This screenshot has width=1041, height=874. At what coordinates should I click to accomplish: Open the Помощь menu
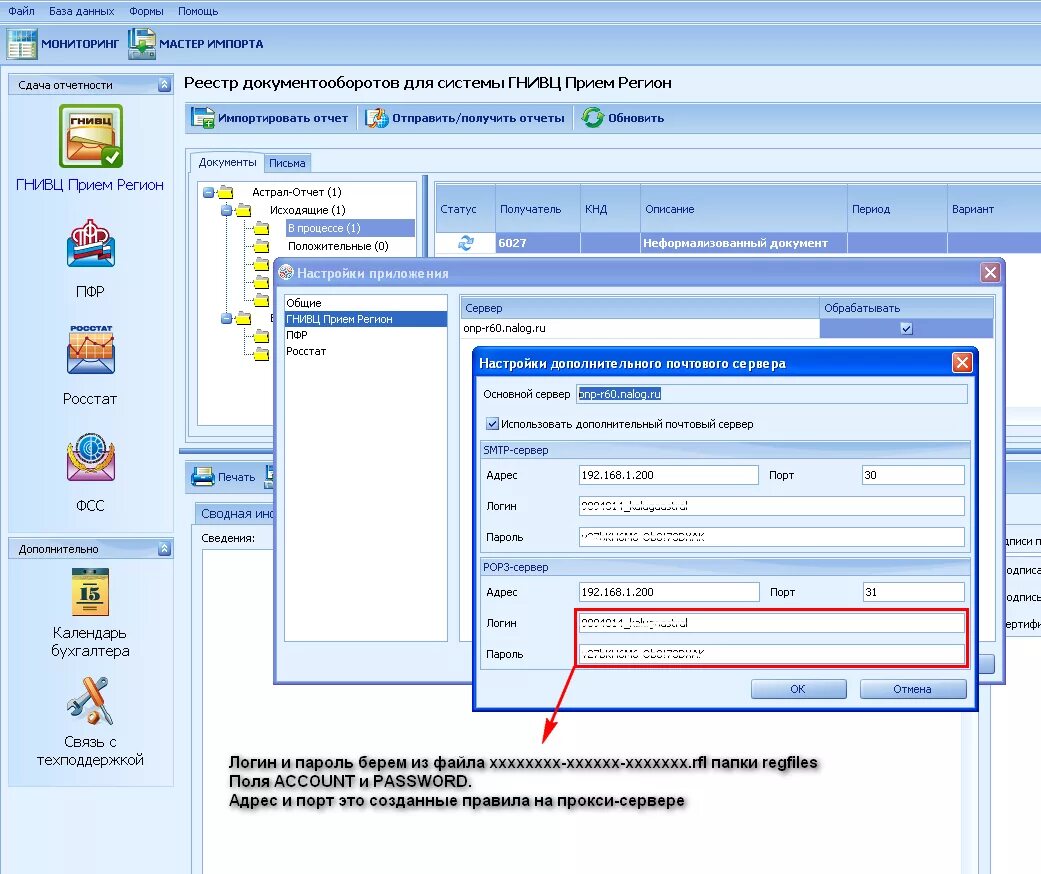[x=198, y=11]
